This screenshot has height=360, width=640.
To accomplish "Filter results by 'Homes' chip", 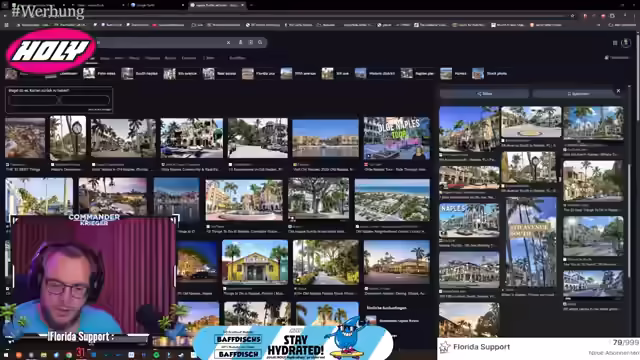I will (x=454, y=73).
